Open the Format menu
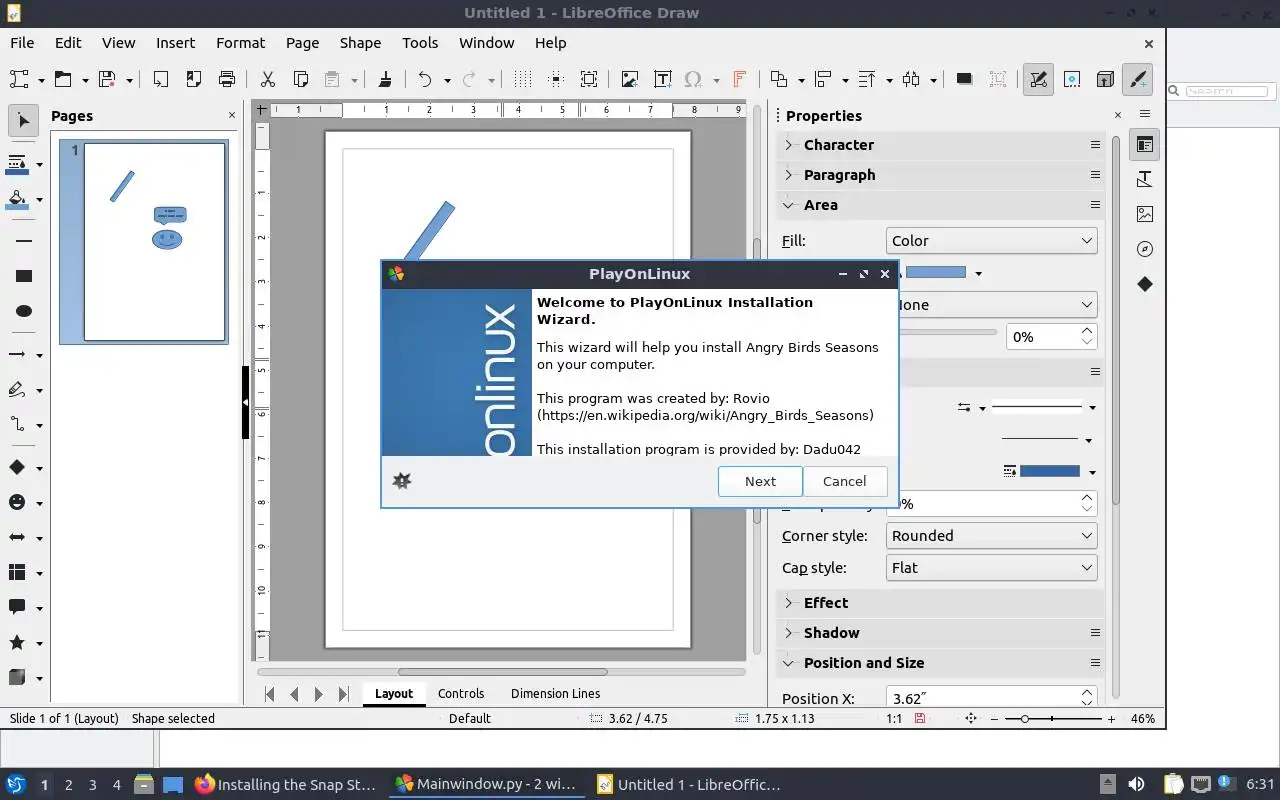 click(240, 43)
